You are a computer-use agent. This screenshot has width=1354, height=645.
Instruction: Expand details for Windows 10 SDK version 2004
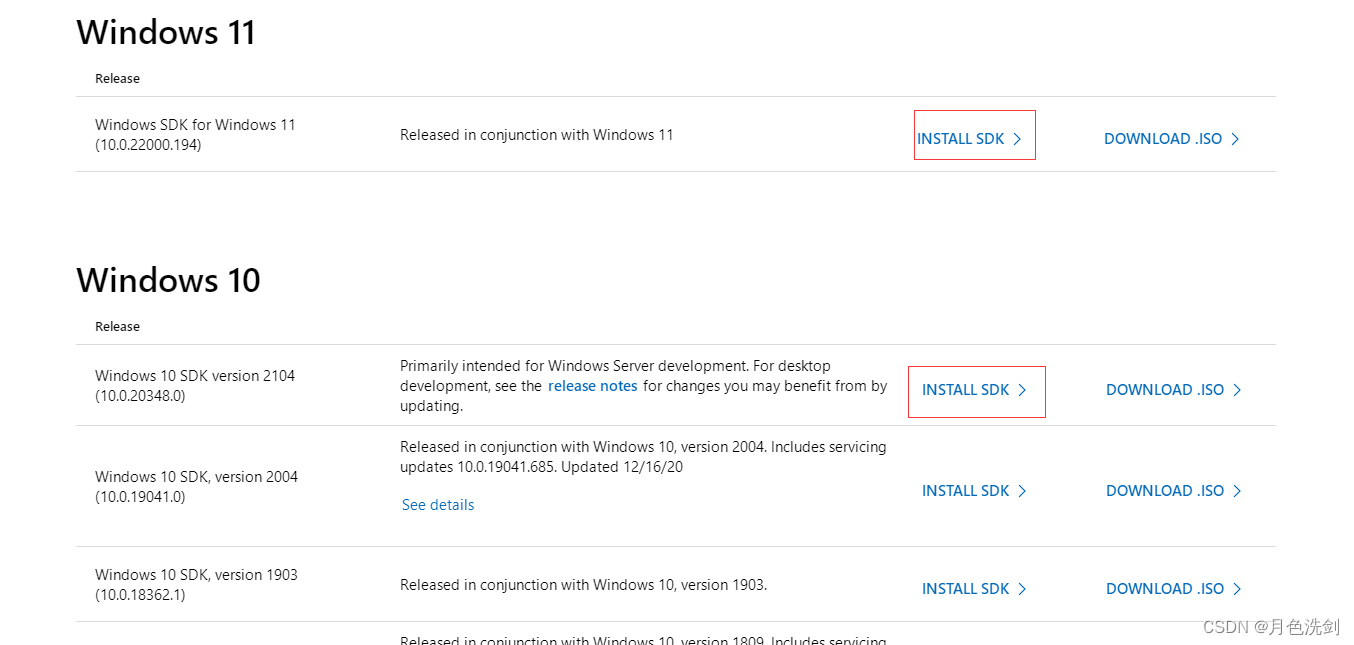(437, 504)
